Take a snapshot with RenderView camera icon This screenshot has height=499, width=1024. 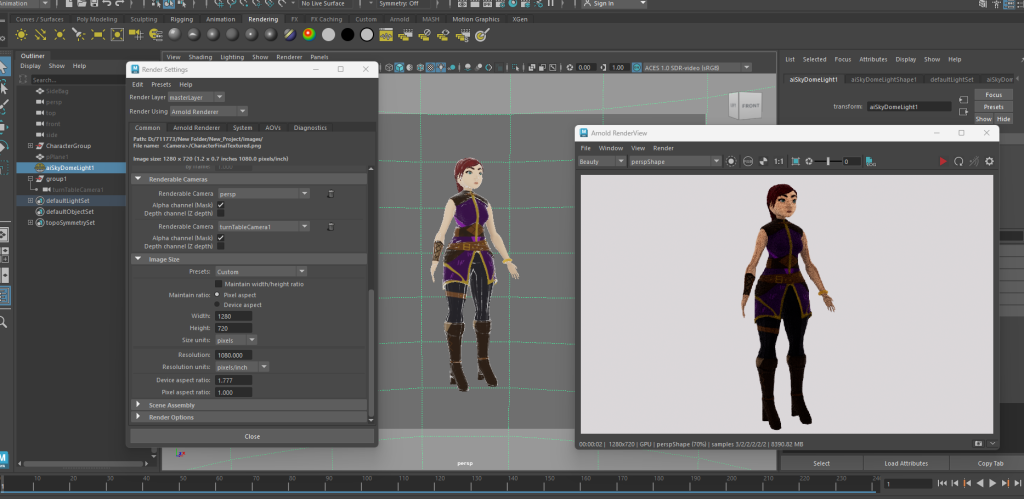tap(979, 442)
